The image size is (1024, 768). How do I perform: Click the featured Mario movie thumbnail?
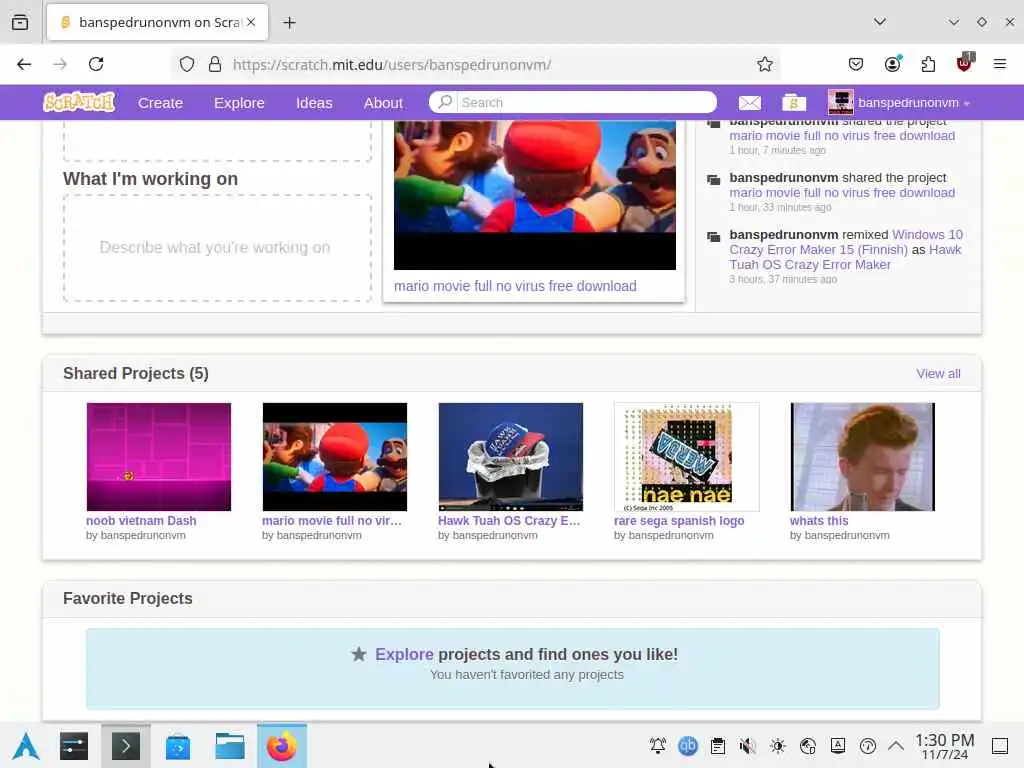pos(535,195)
